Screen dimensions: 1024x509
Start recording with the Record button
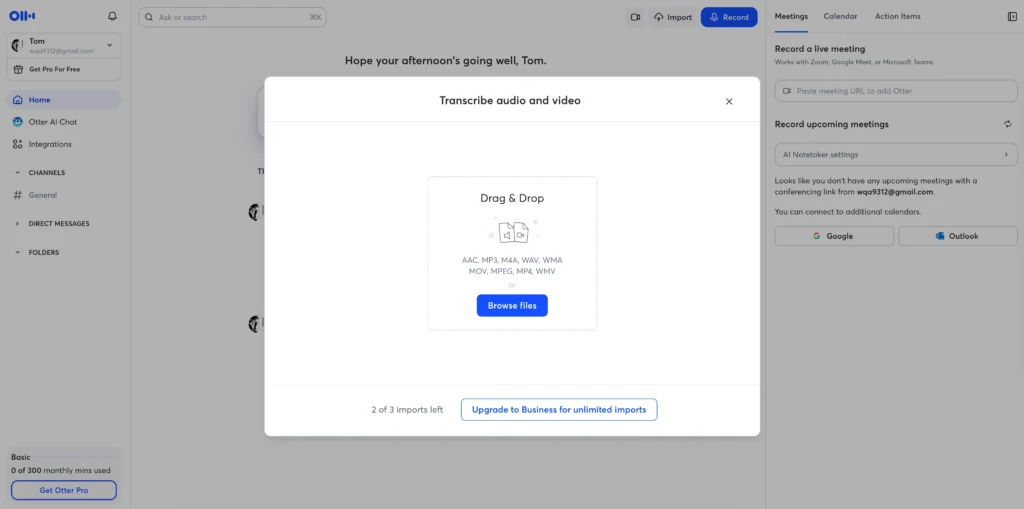(729, 18)
